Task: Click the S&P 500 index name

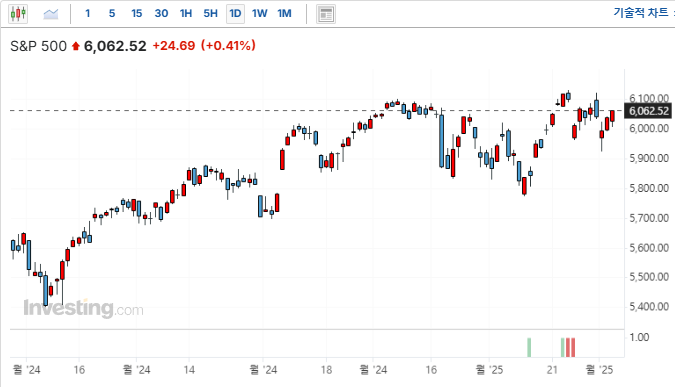Action: pyautogui.click(x=38, y=46)
